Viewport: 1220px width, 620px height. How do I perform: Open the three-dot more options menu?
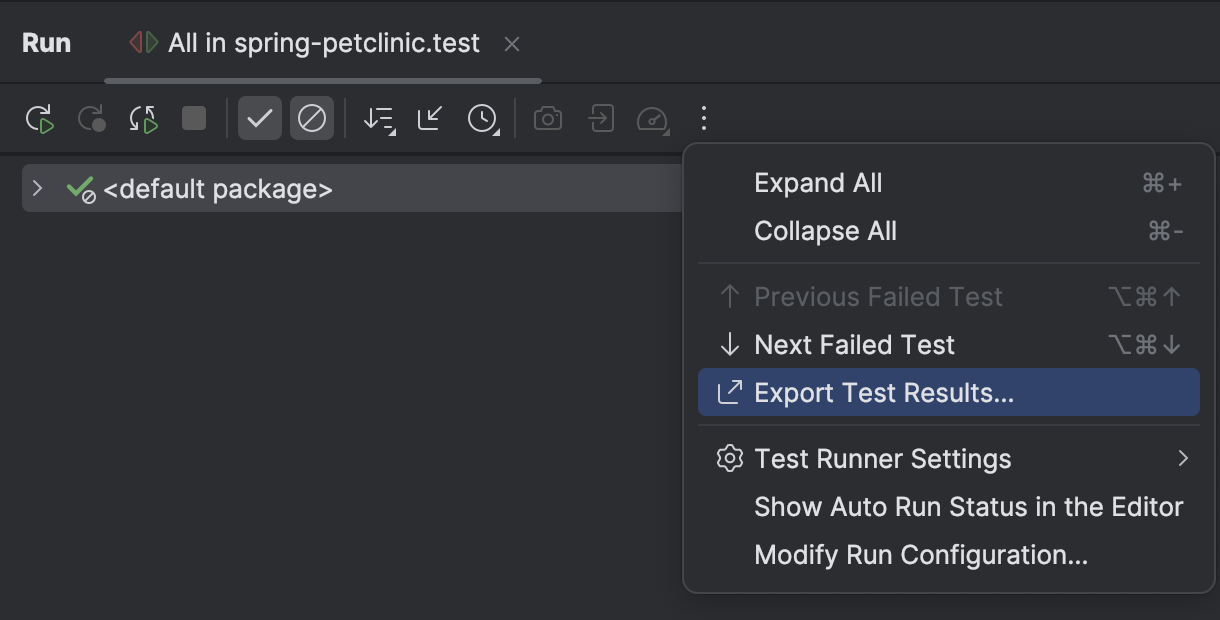click(x=704, y=118)
